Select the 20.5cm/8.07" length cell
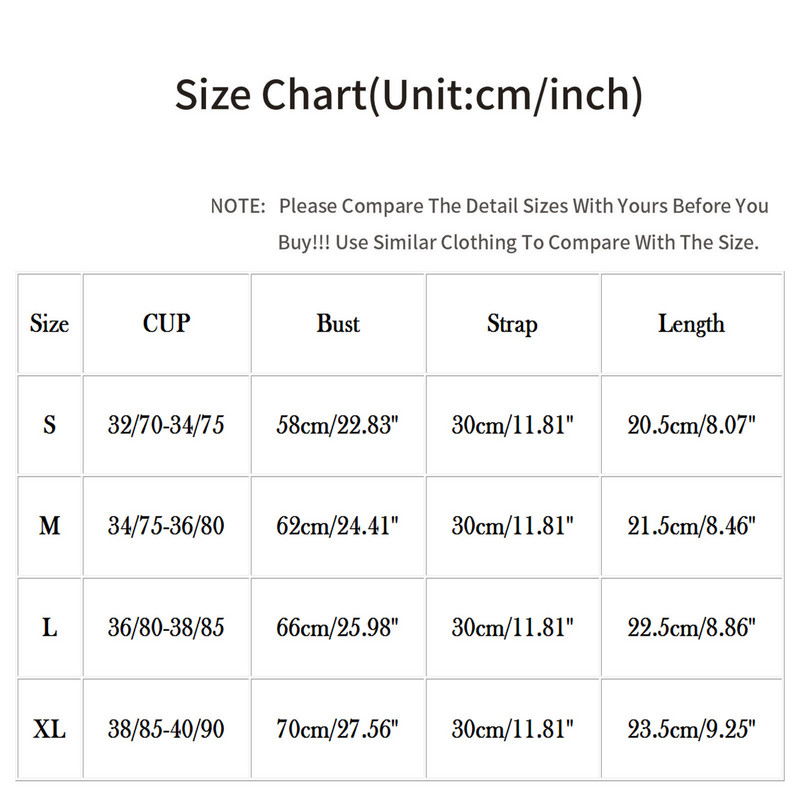800x800 pixels. [x=691, y=425]
